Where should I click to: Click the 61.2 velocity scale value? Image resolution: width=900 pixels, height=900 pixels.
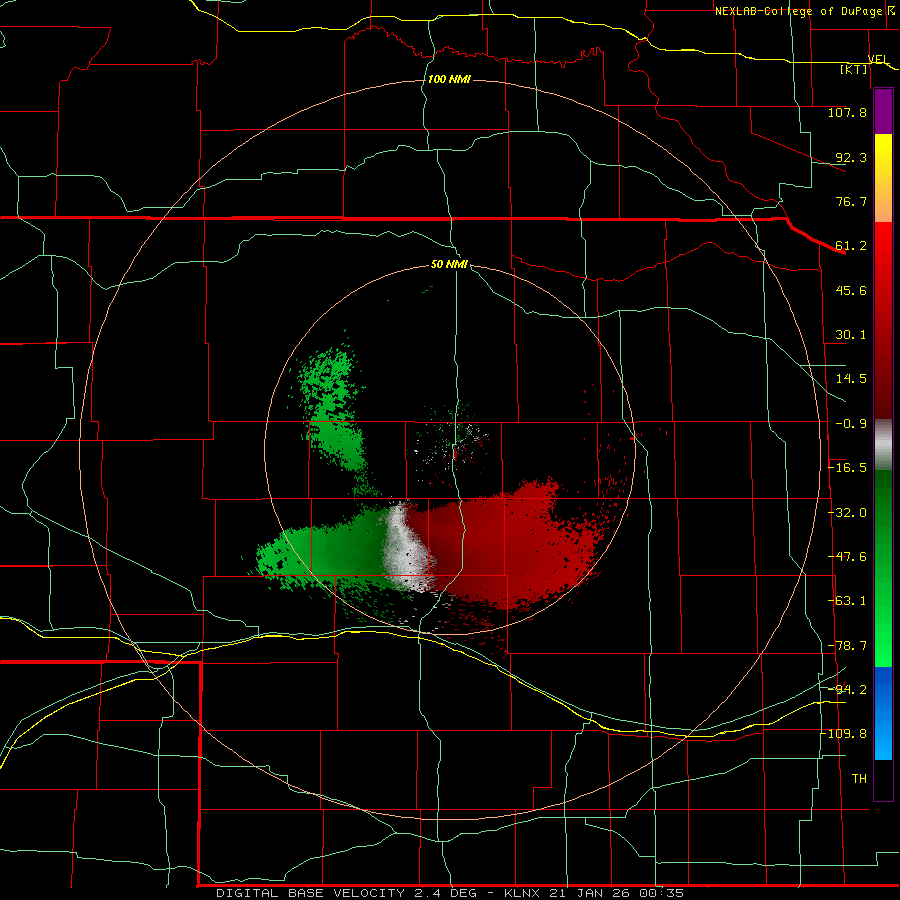click(x=851, y=246)
